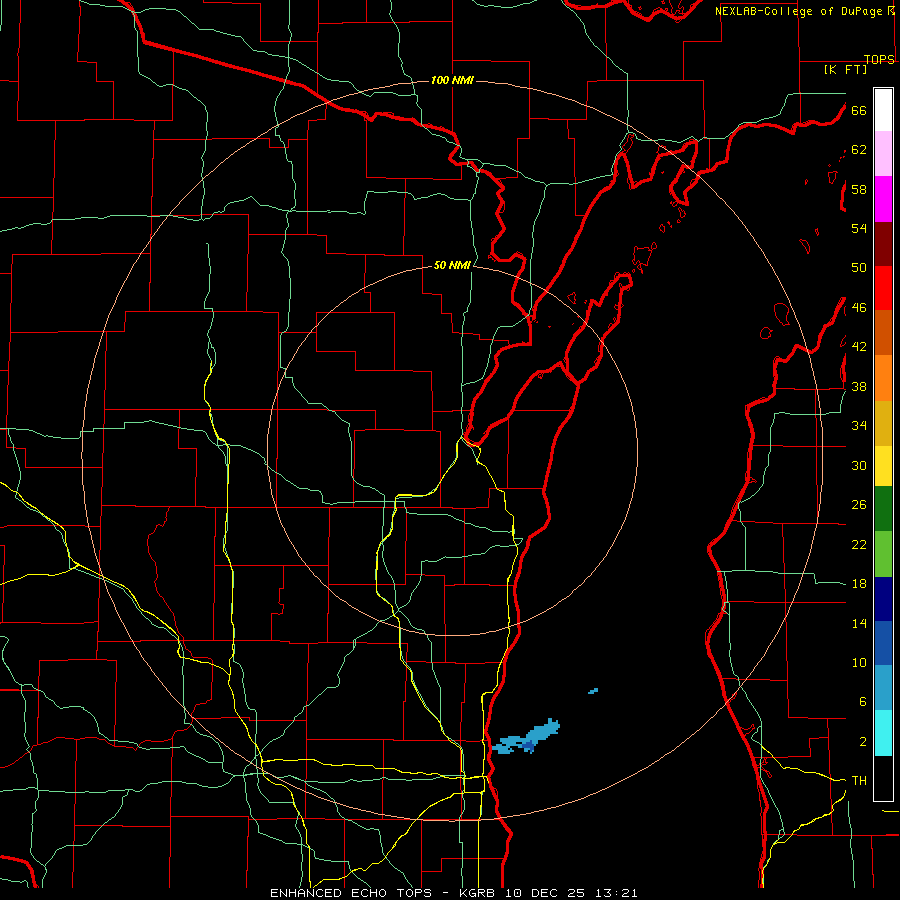Click the 'TH' threshold legend label
The image size is (900, 900).
pos(859,781)
